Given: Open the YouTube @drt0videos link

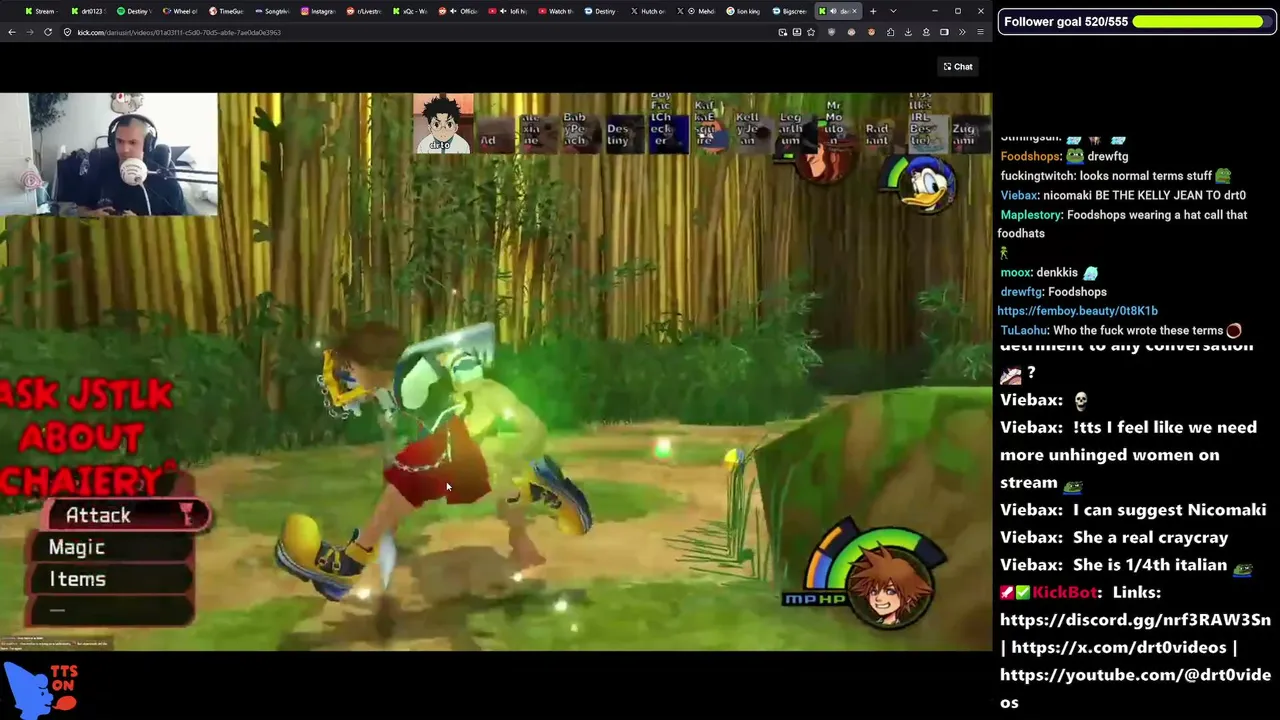Looking at the screenshot, I should pyautogui.click(x=1135, y=688).
